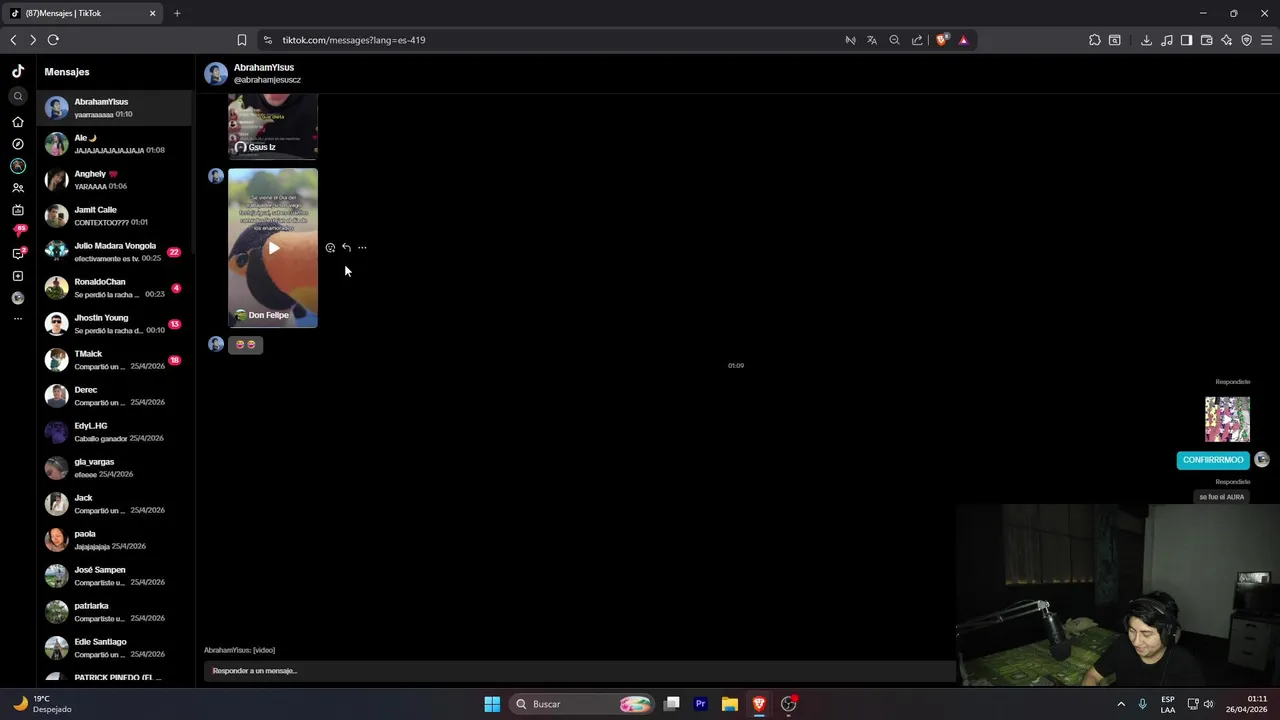This screenshot has width=1280, height=720.
Task: Open more options for Don Felipe video
Action: (362, 248)
